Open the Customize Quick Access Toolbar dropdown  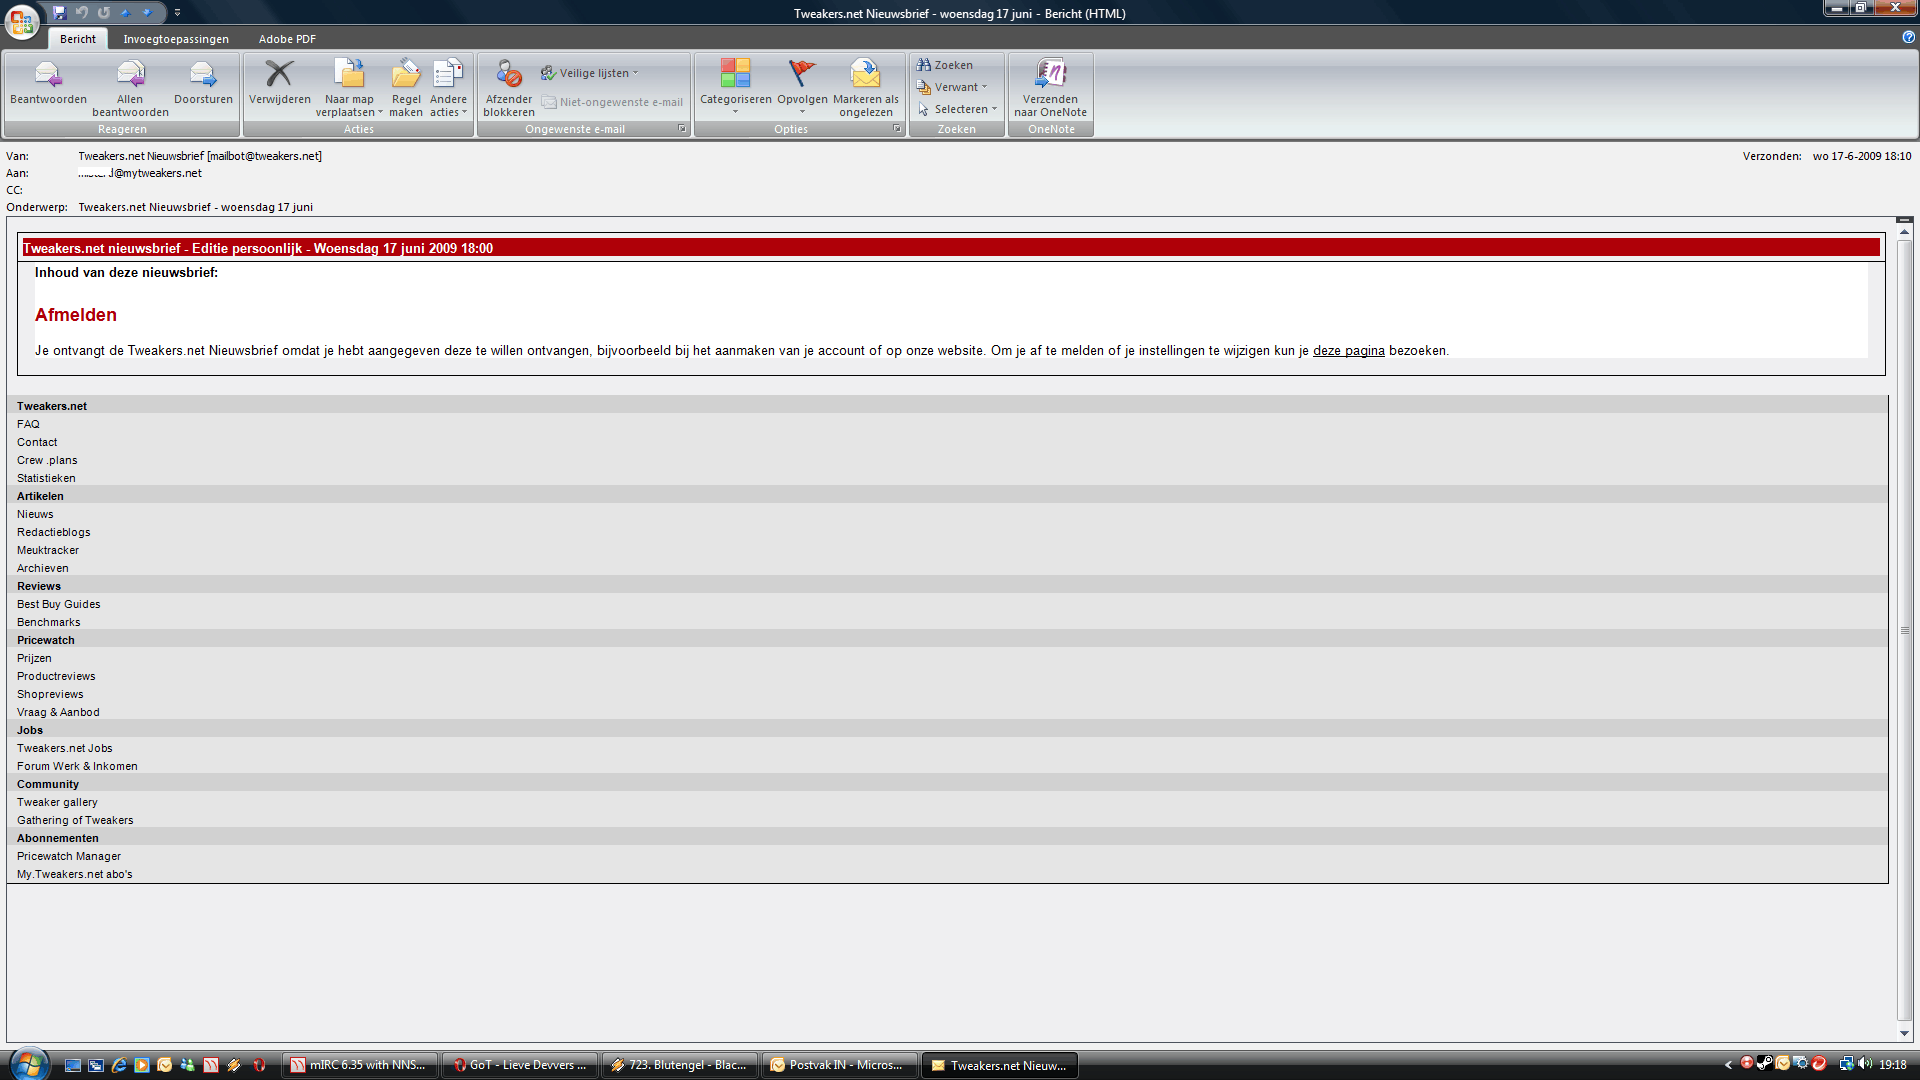pos(177,13)
